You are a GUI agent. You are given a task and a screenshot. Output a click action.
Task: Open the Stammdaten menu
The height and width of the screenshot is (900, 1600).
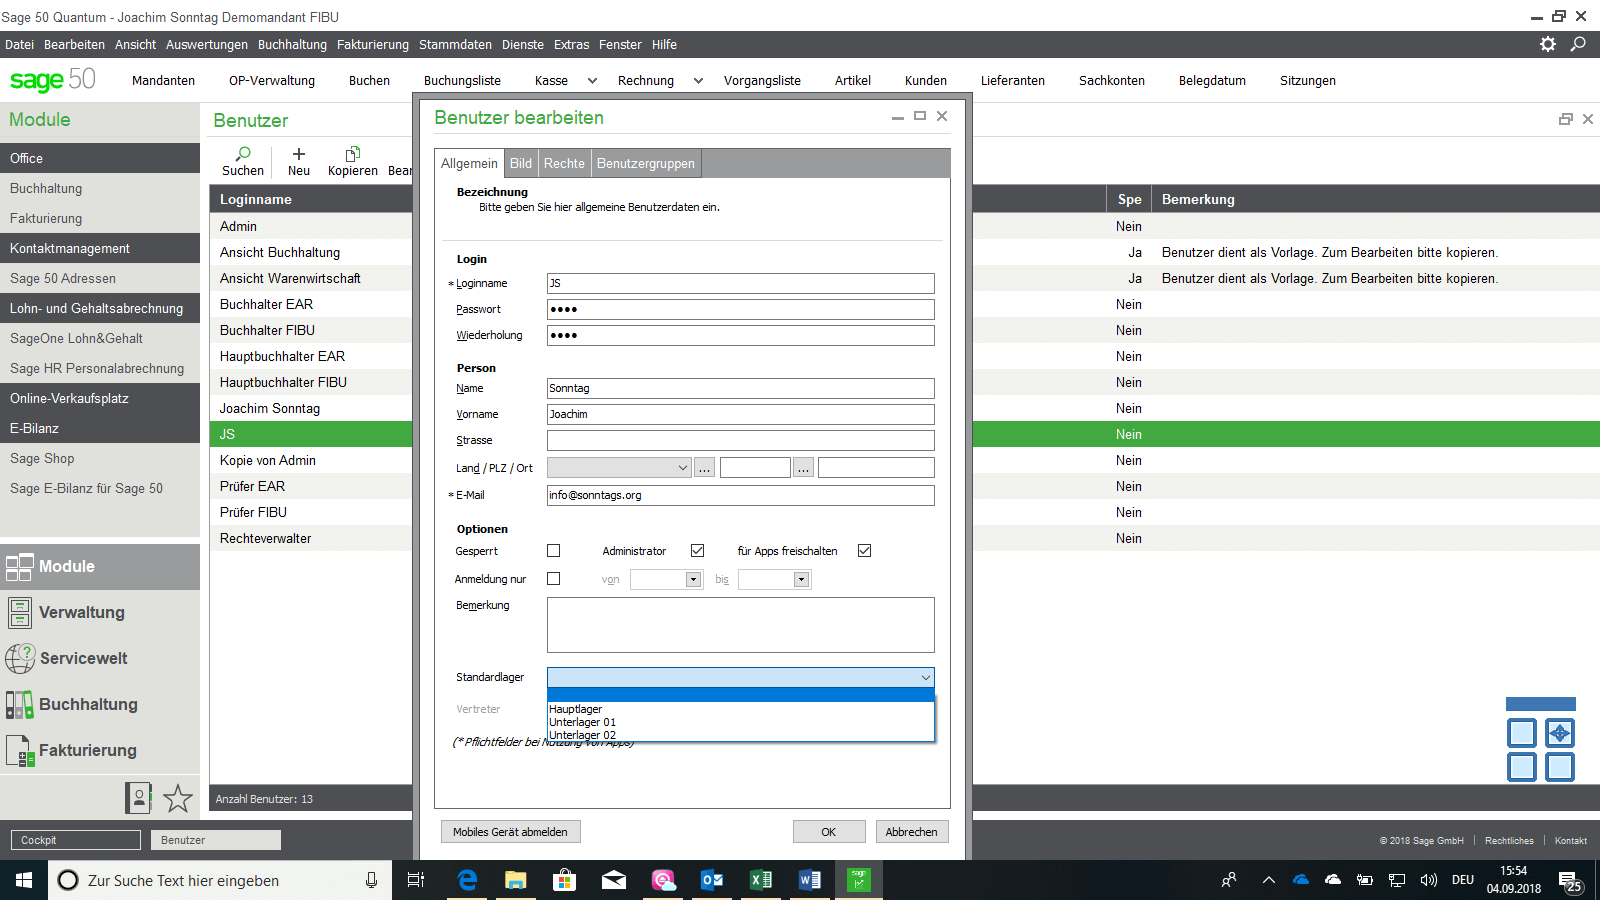coord(455,45)
